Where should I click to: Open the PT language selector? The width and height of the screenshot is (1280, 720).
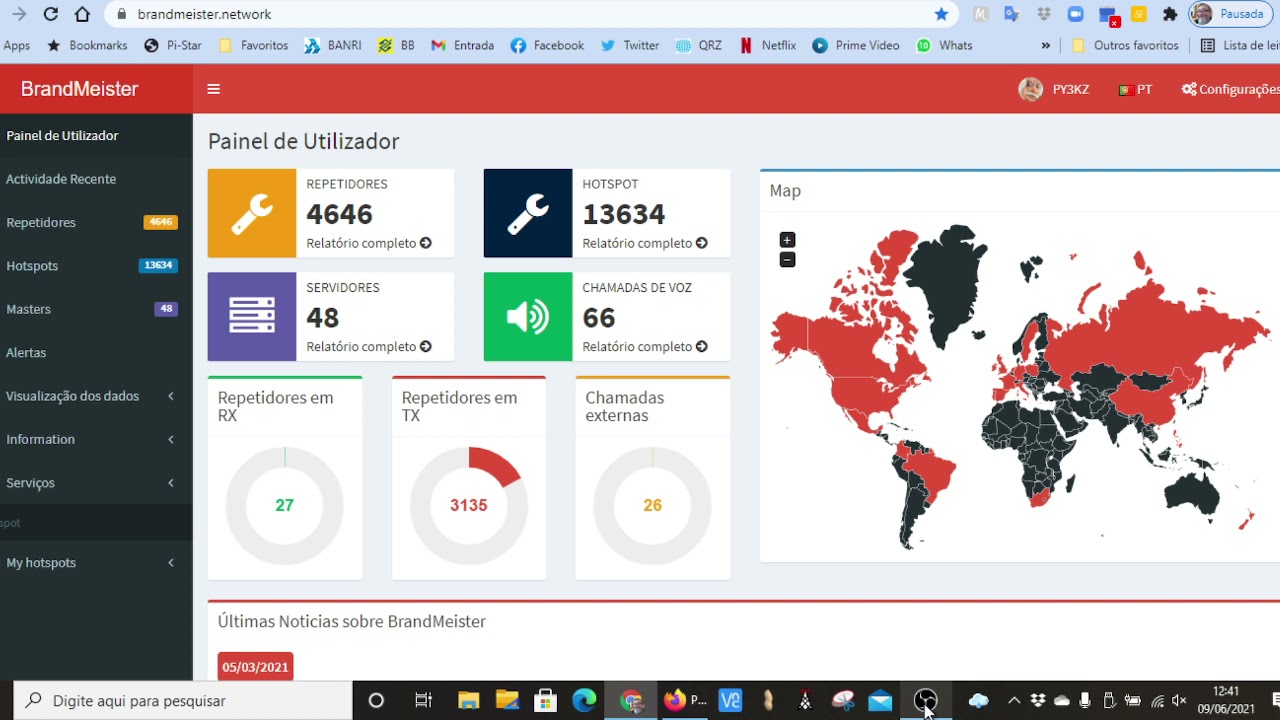tap(1135, 89)
